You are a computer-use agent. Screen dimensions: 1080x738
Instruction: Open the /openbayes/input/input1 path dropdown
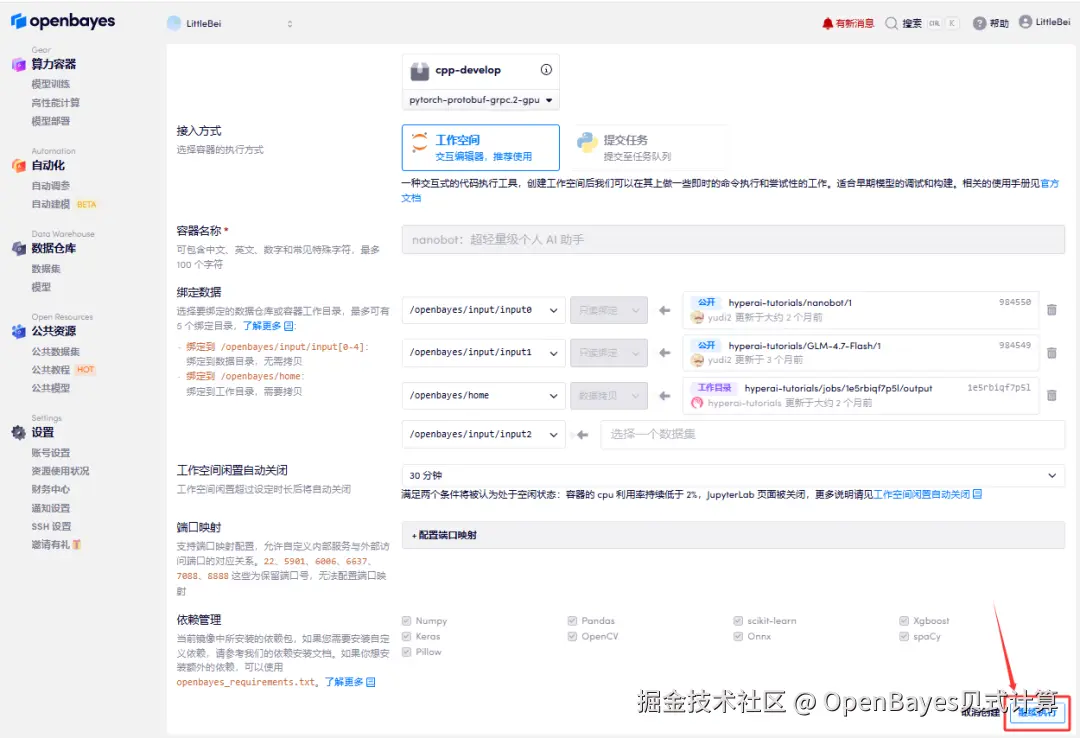click(484, 353)
